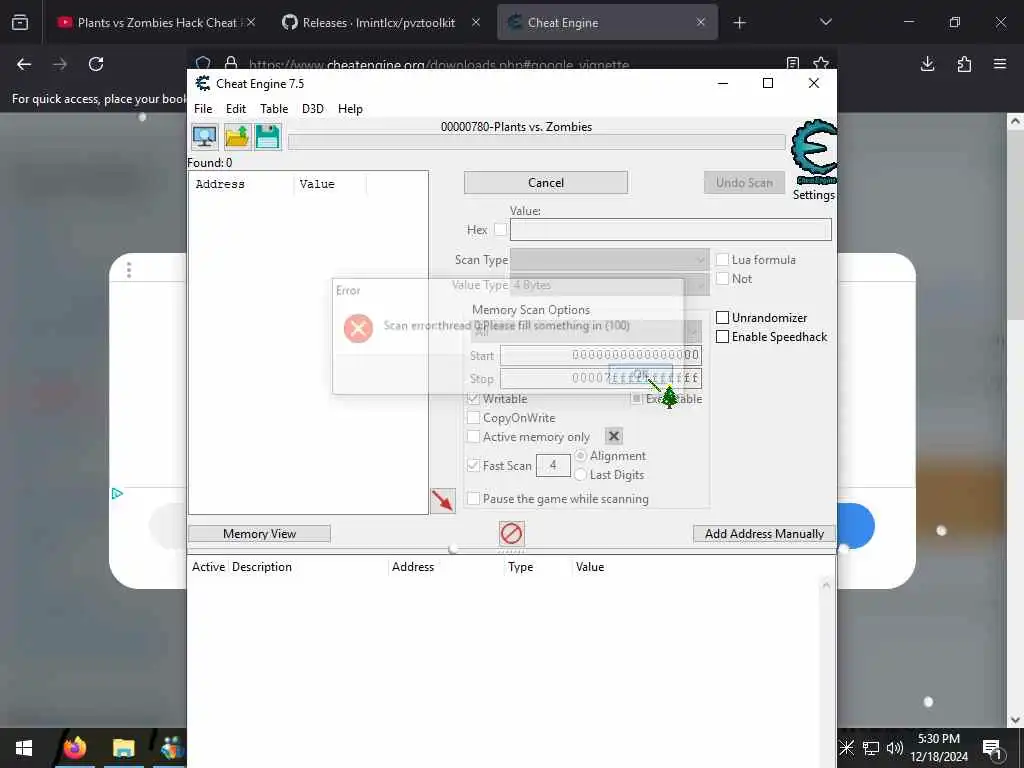Open File Explorer from the taskbar
The width and height of the screenshot is (1024, 768).
coord(123,748)
